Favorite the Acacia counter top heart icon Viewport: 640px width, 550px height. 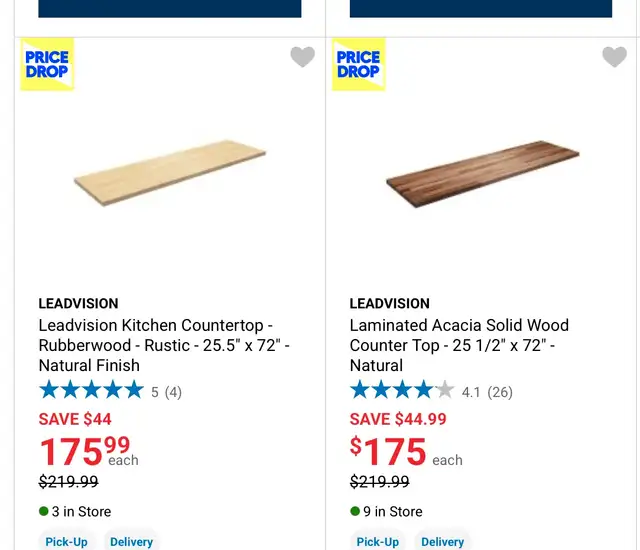click(x=614, y=56)
